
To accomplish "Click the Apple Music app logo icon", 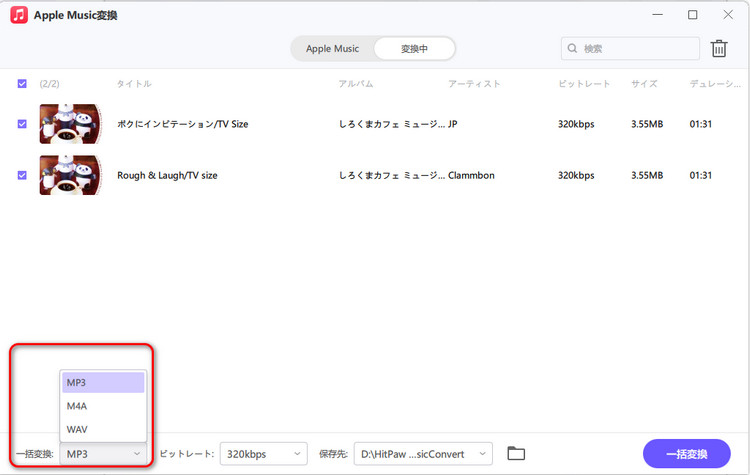I will coord(19,15).
